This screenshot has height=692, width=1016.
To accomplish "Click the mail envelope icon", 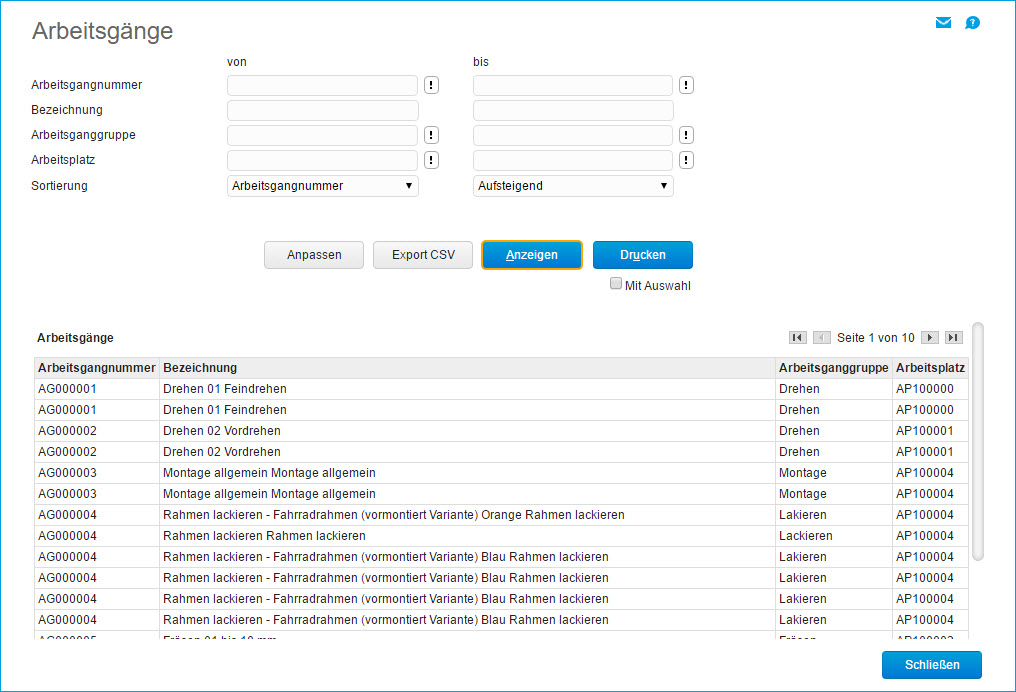I will (943, 23).
